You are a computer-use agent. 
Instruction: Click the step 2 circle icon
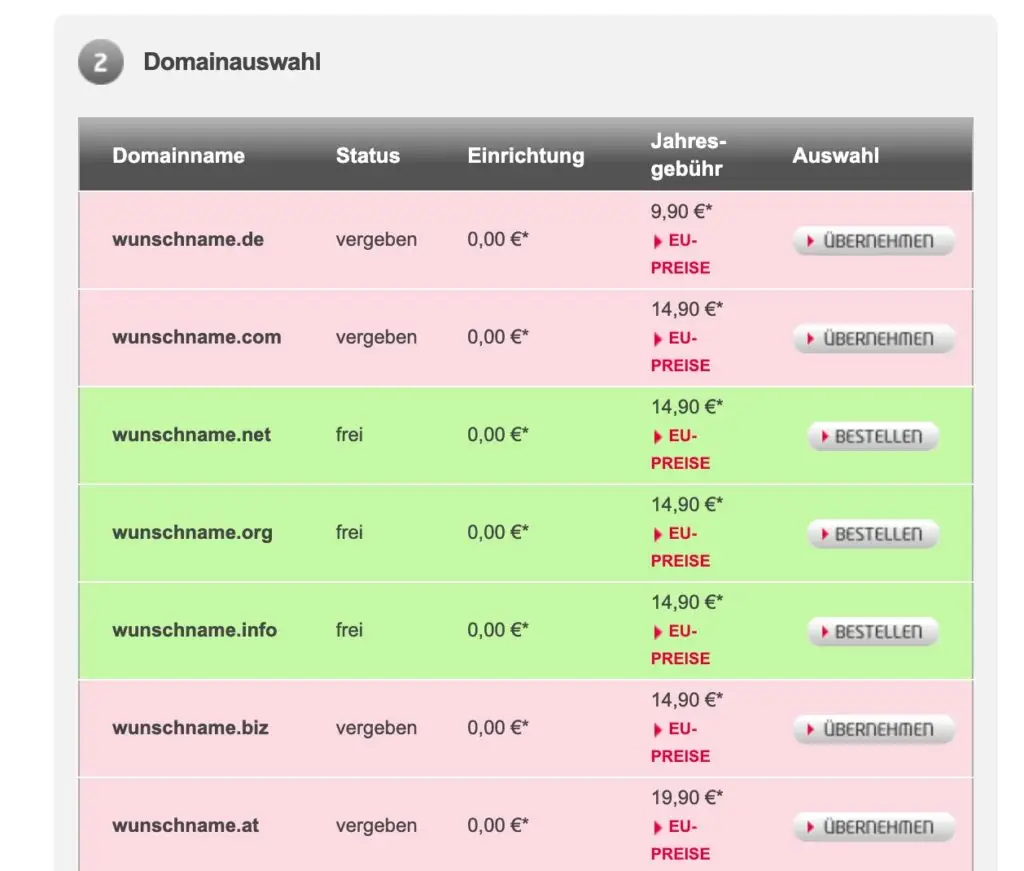click(x=101, y=62)
